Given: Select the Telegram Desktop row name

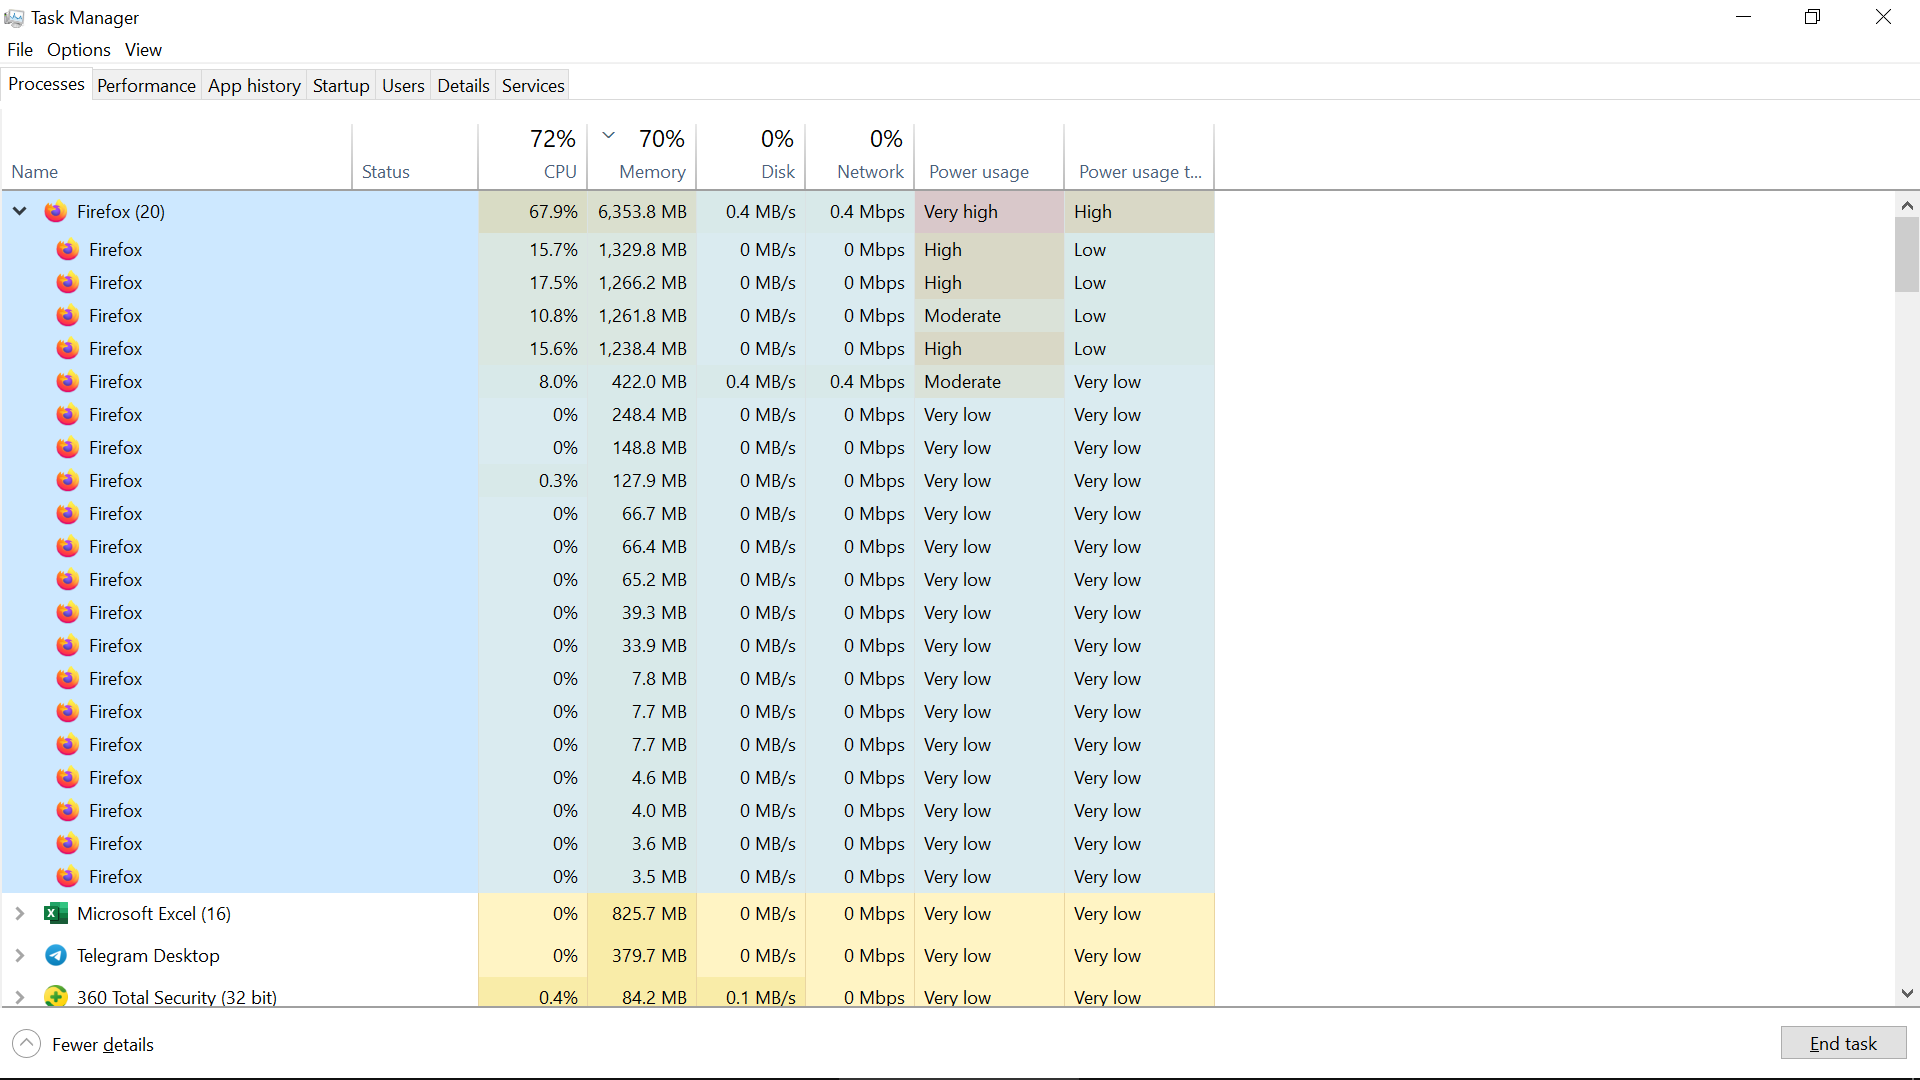Looking at the screenshot, I should pos(148,956).
